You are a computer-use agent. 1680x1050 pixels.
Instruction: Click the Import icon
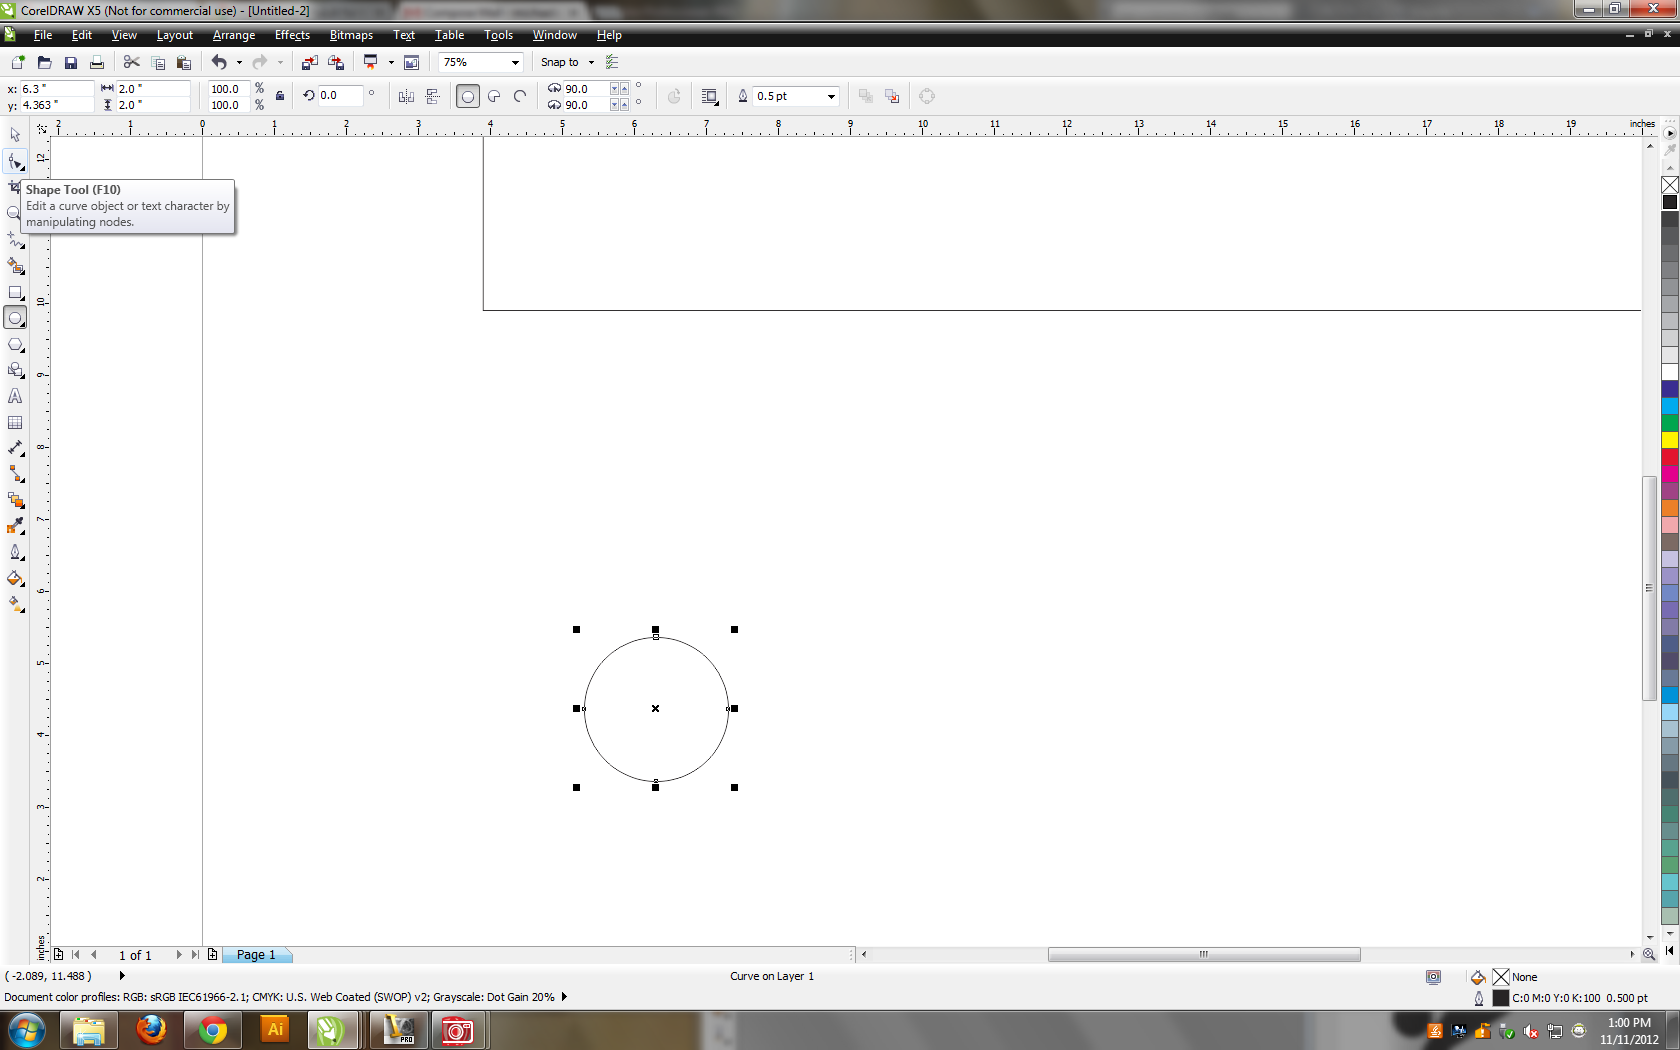click(310, 62)
